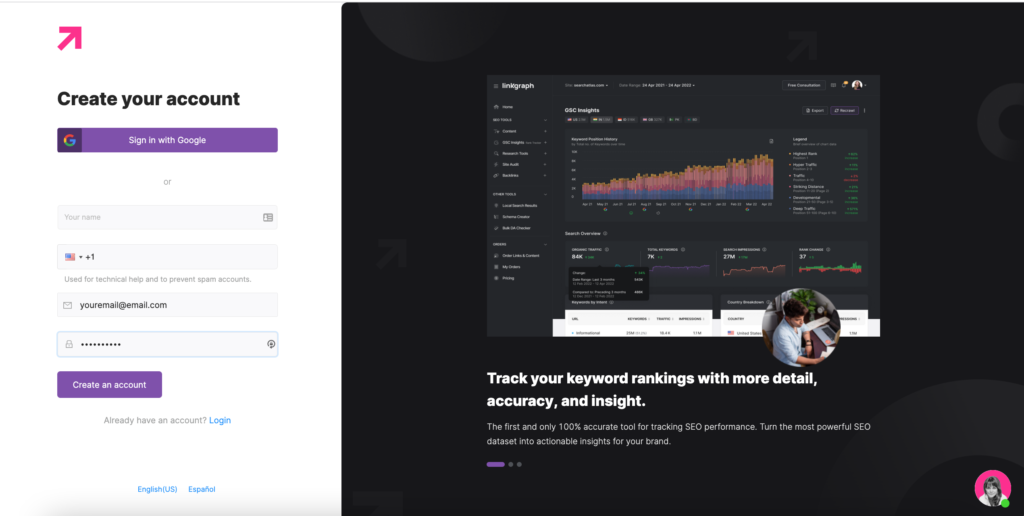
Task: Follow the Login link
Action: point(220,420)
